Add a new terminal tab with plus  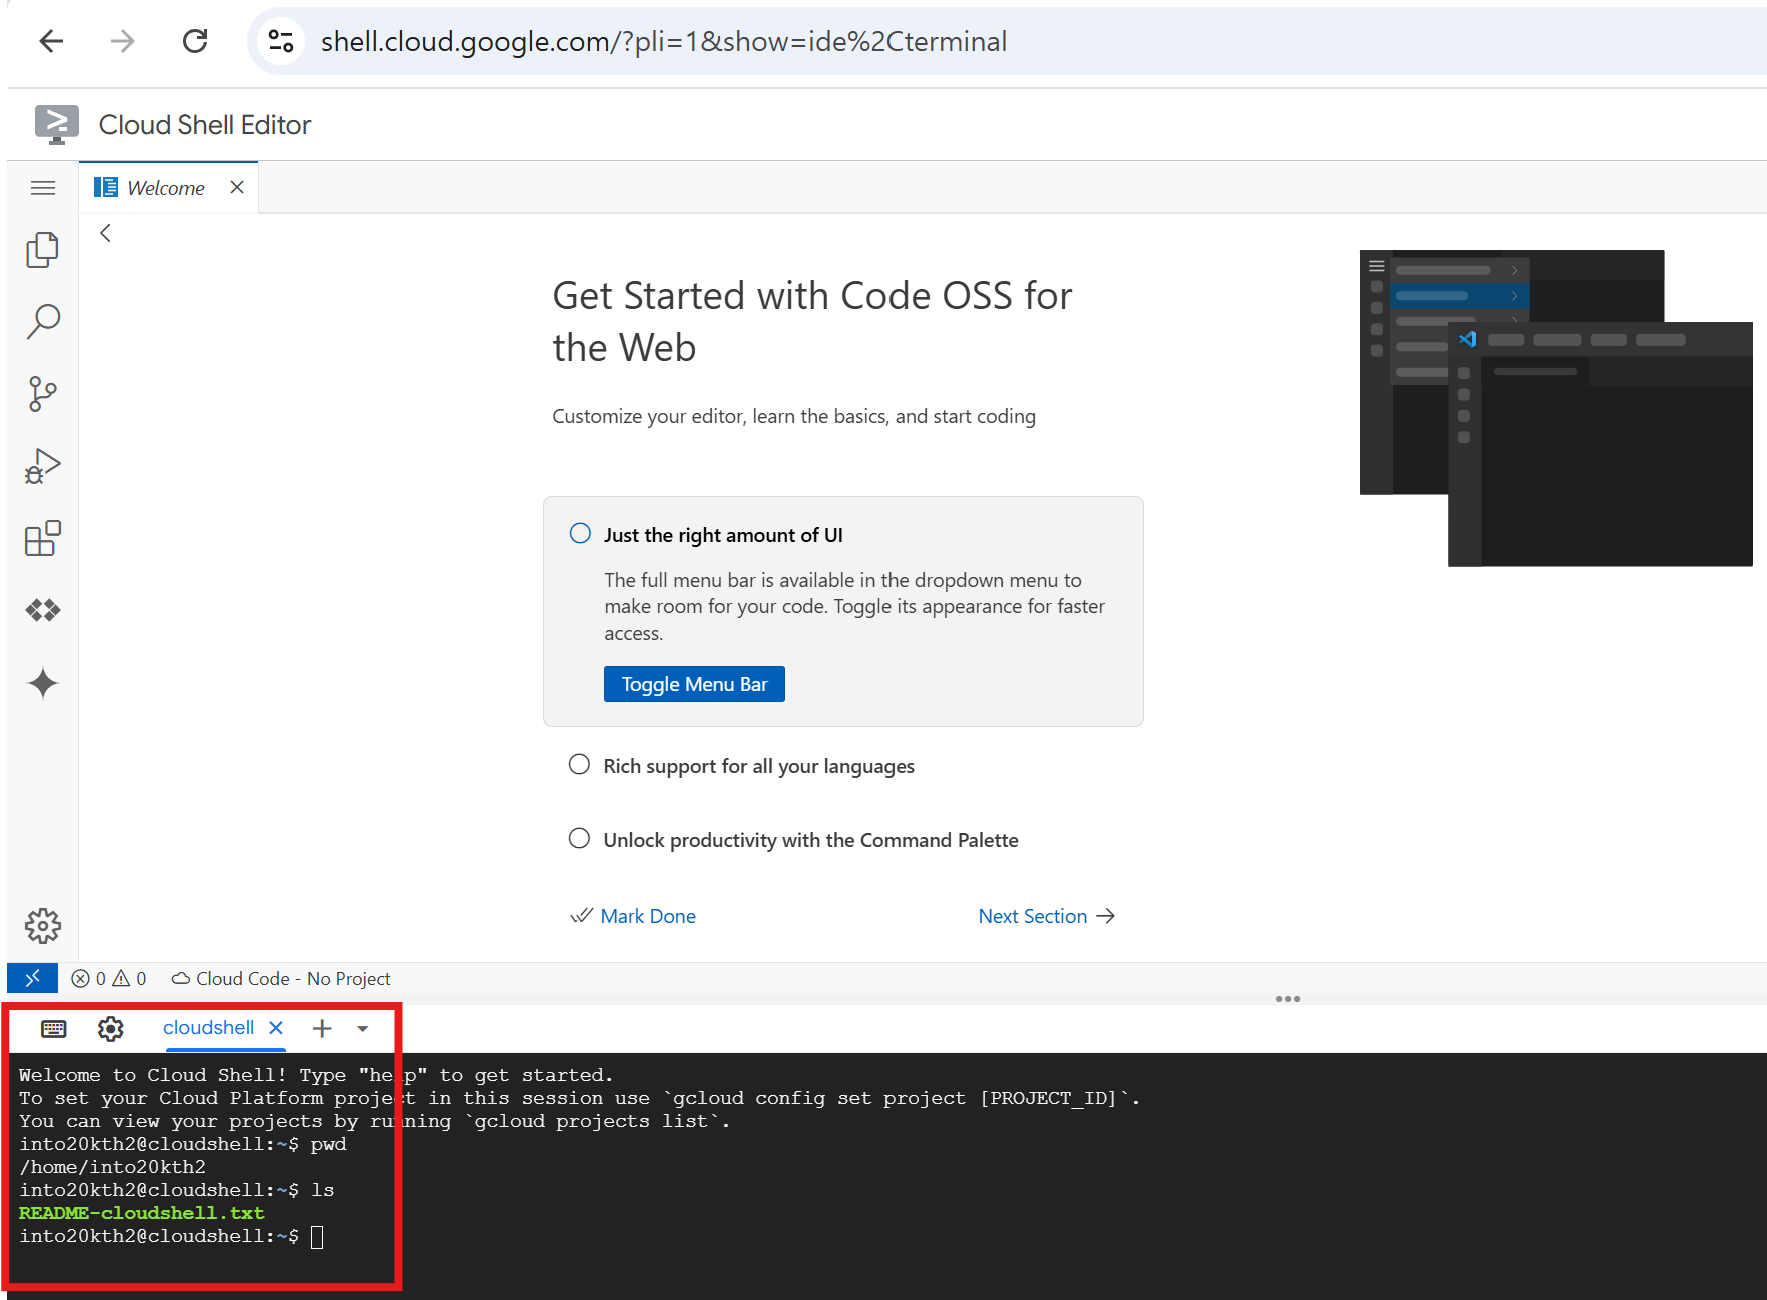[322, 1028]
